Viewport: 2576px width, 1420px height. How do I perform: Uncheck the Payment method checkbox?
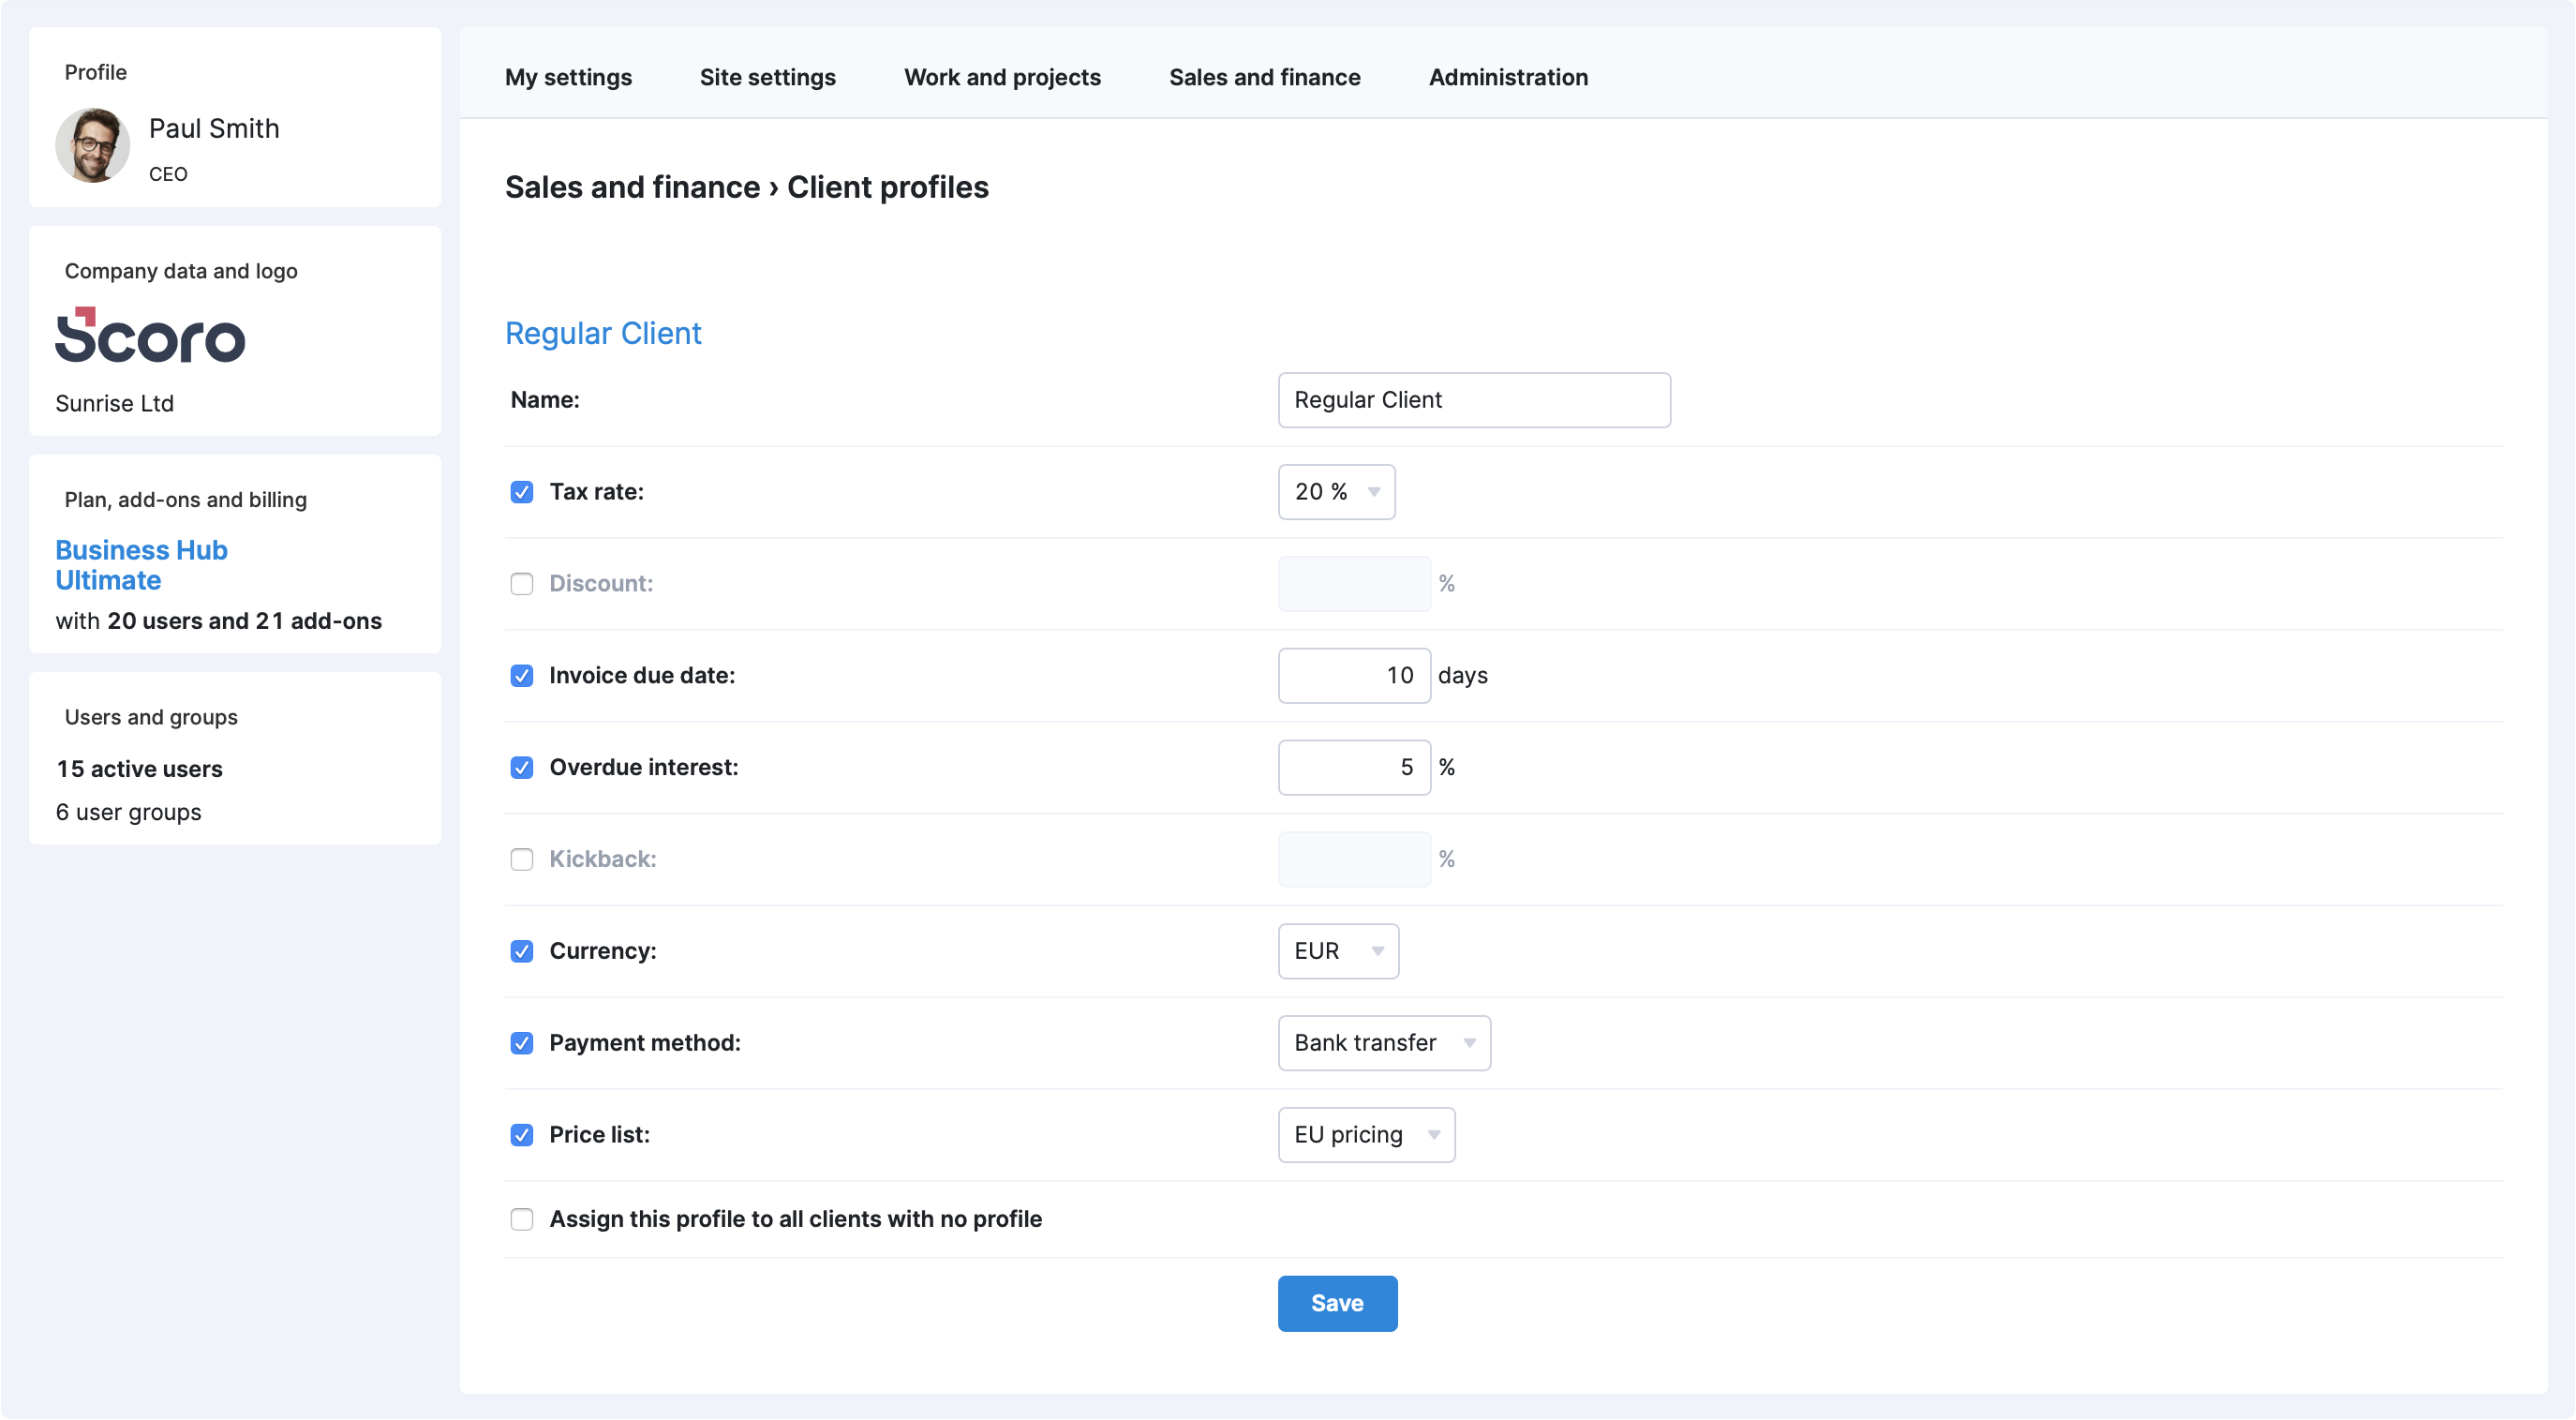tap(522, 1044)
